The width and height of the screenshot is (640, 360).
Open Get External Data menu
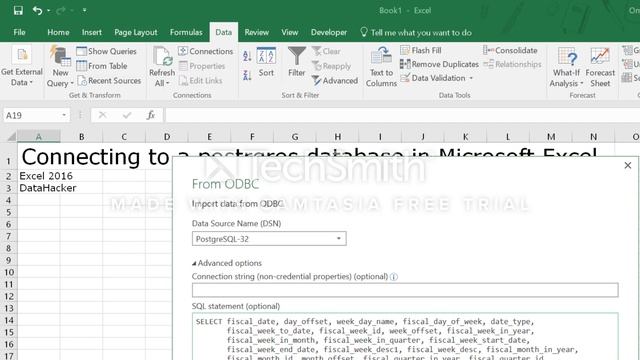pos(22,67)
